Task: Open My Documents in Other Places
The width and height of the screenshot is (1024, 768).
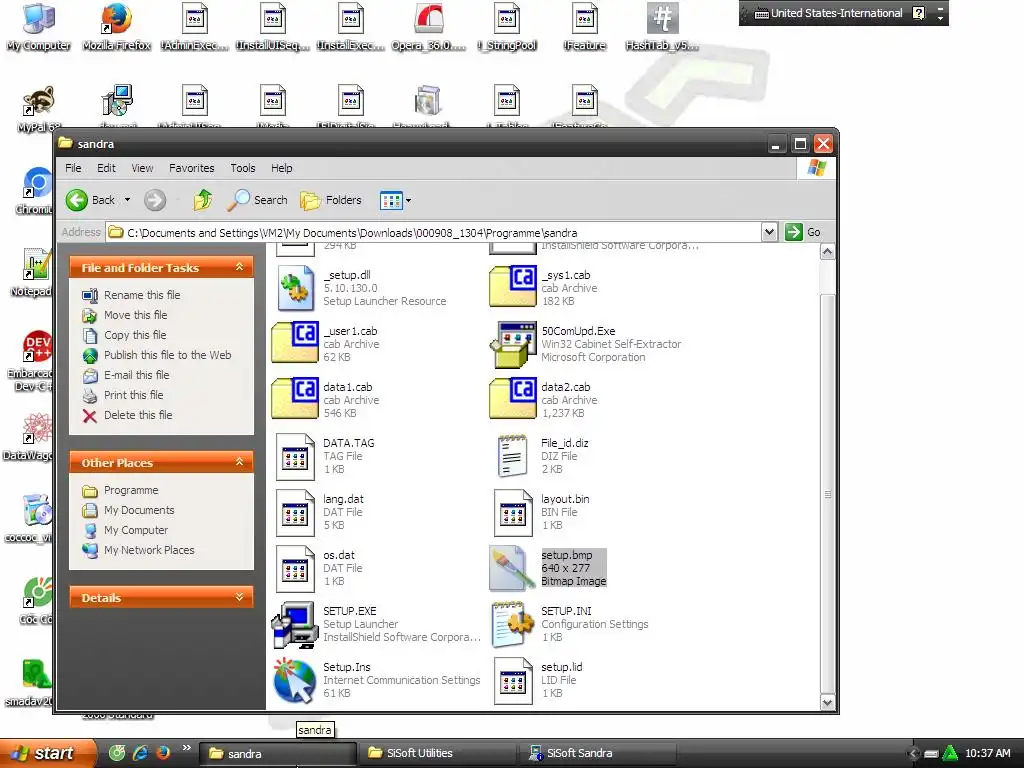Action: pyautogui.click(x=139, y=510)
